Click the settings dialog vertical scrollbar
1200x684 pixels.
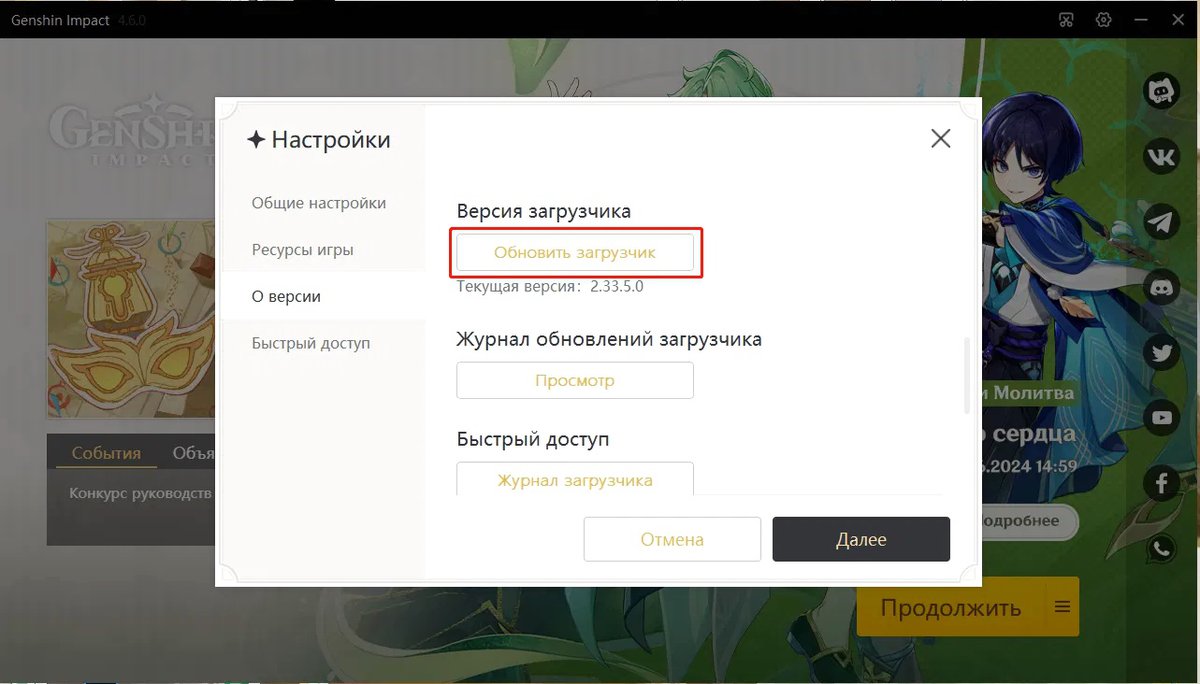(966, 376)
